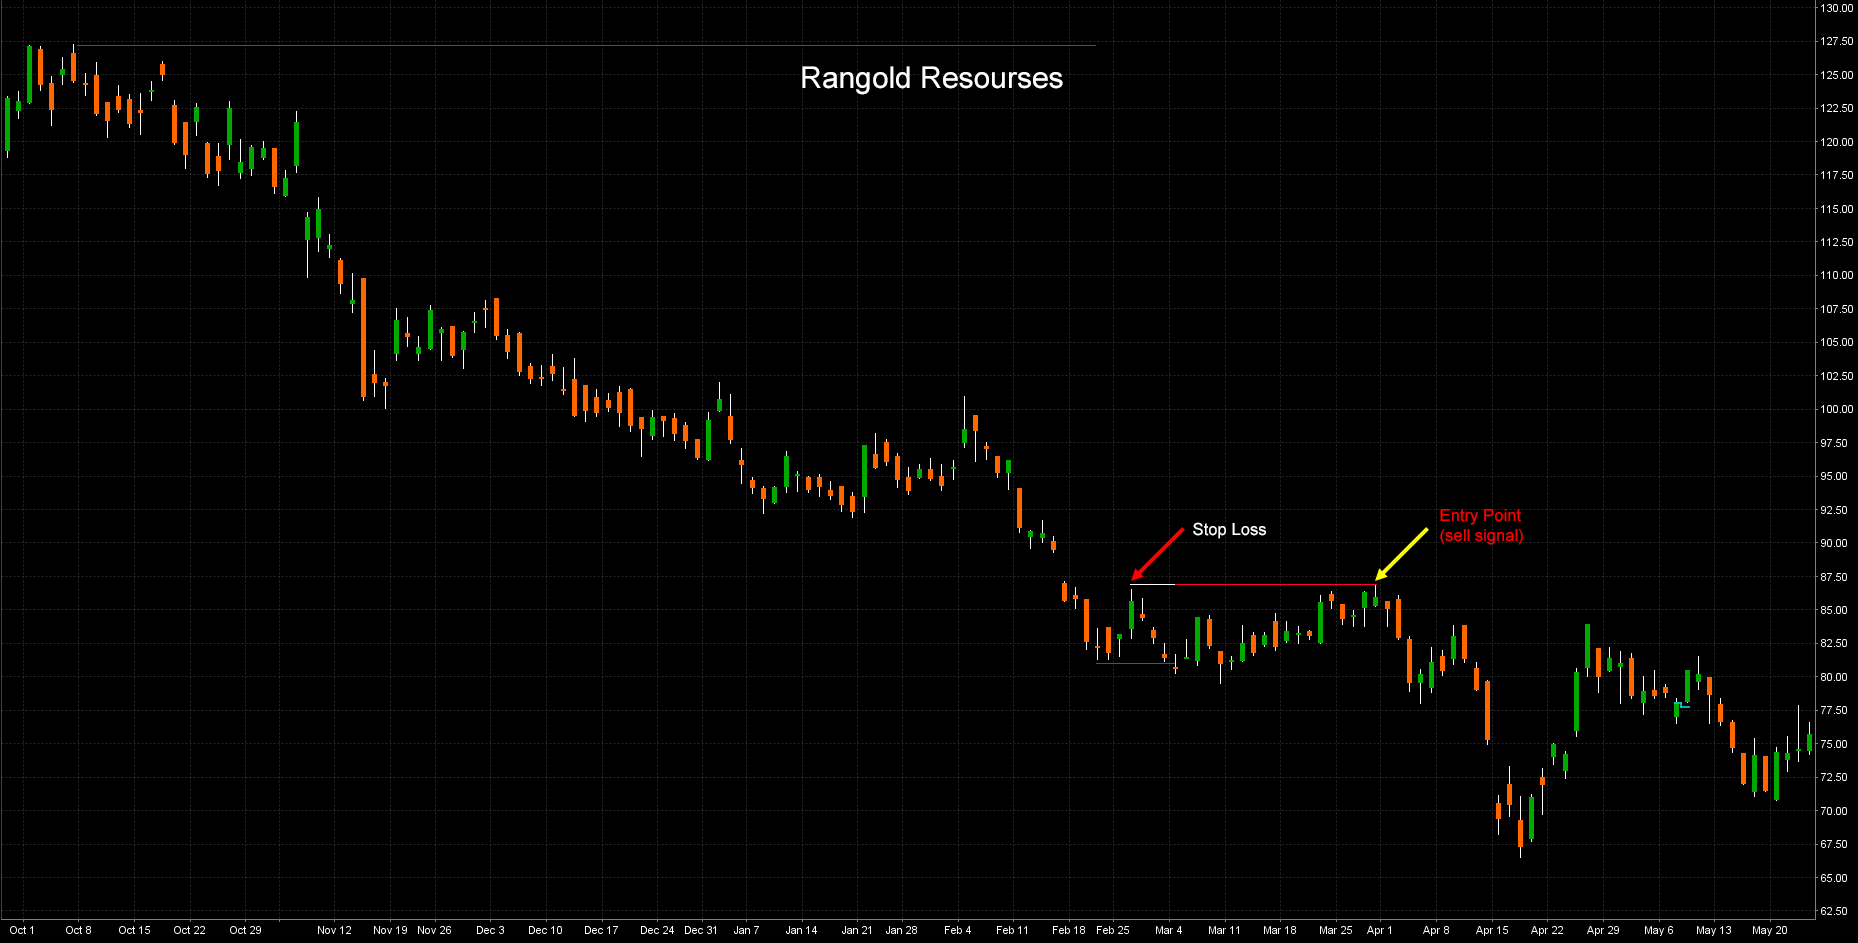Click the Nov 26 date label
The image size is (1858, 943).
434,930
